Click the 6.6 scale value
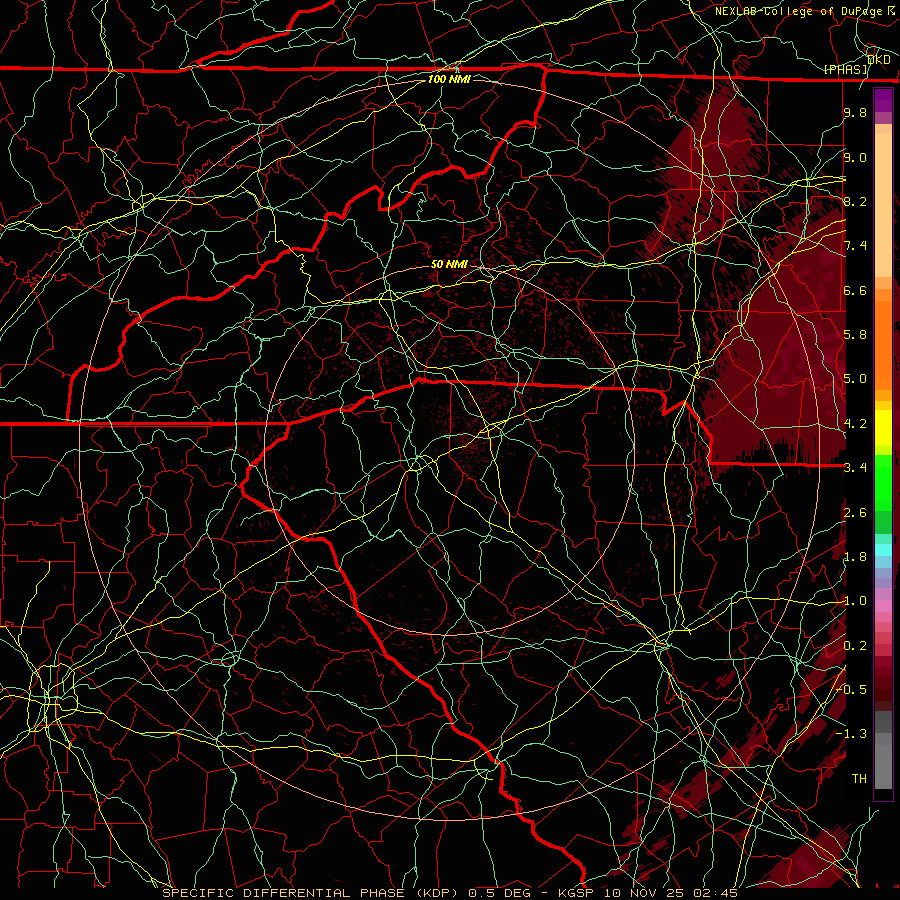This screenshot has height=900, width=900. 855,290
